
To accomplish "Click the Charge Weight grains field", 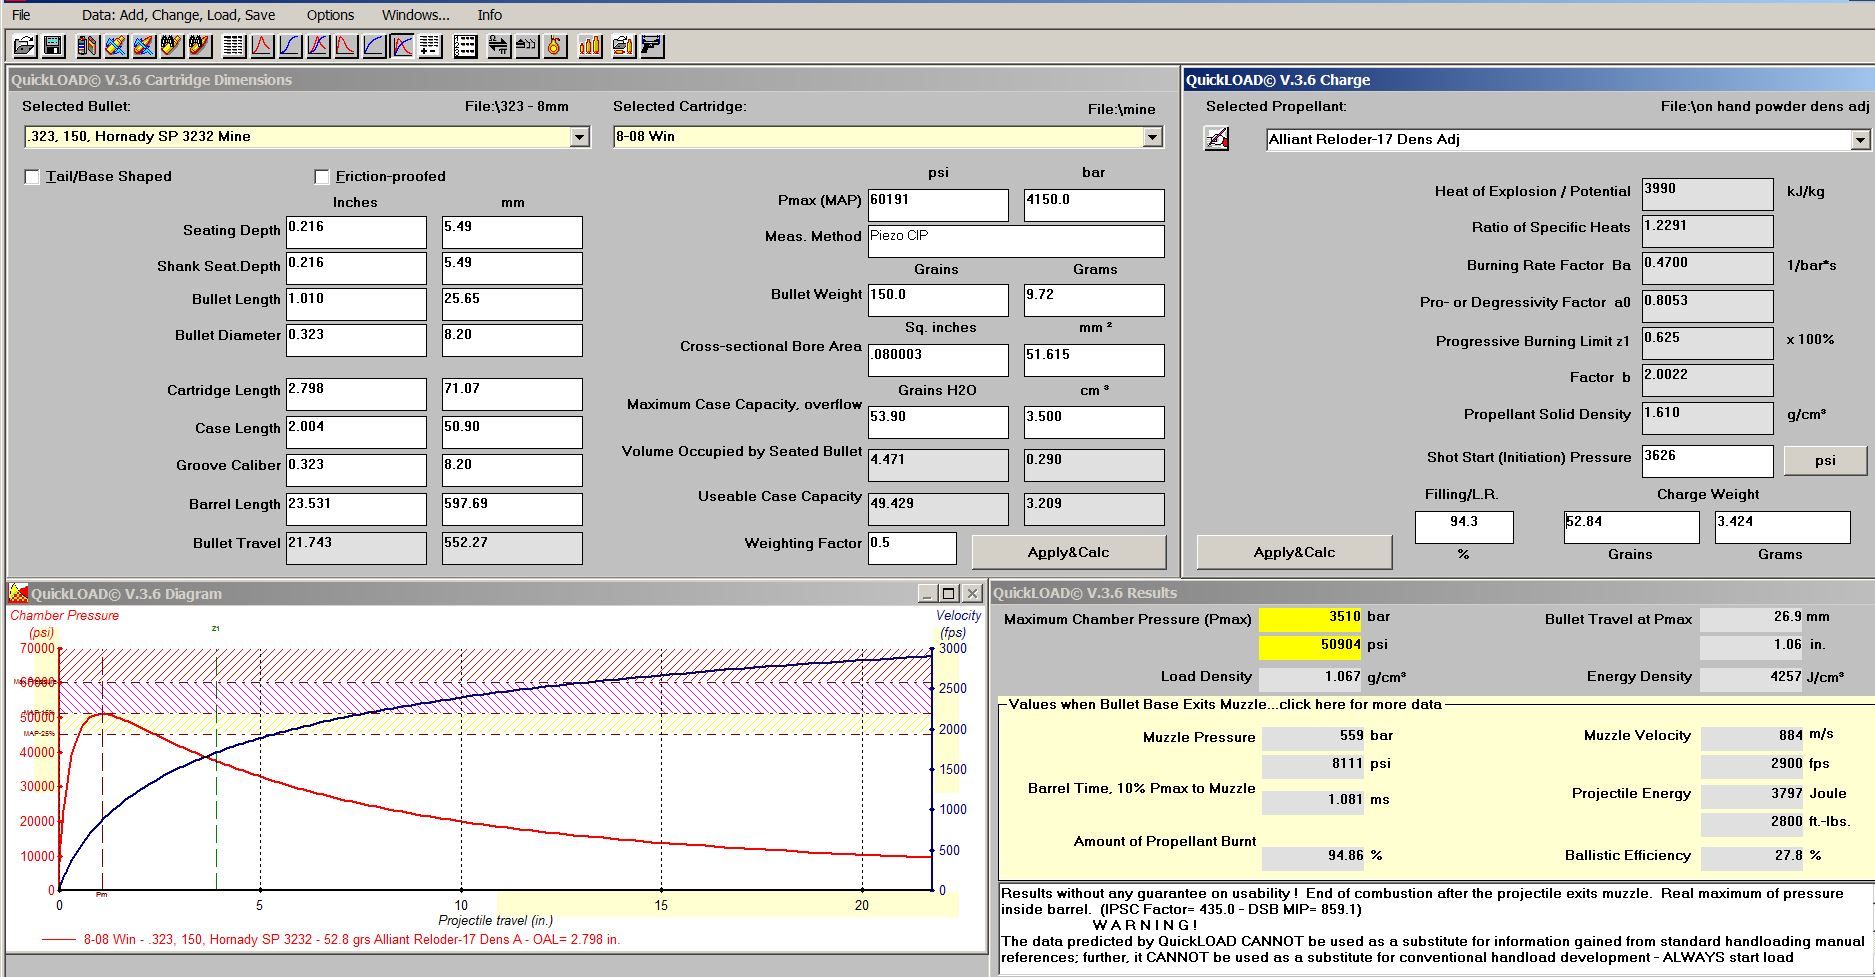I will 1631,527.
